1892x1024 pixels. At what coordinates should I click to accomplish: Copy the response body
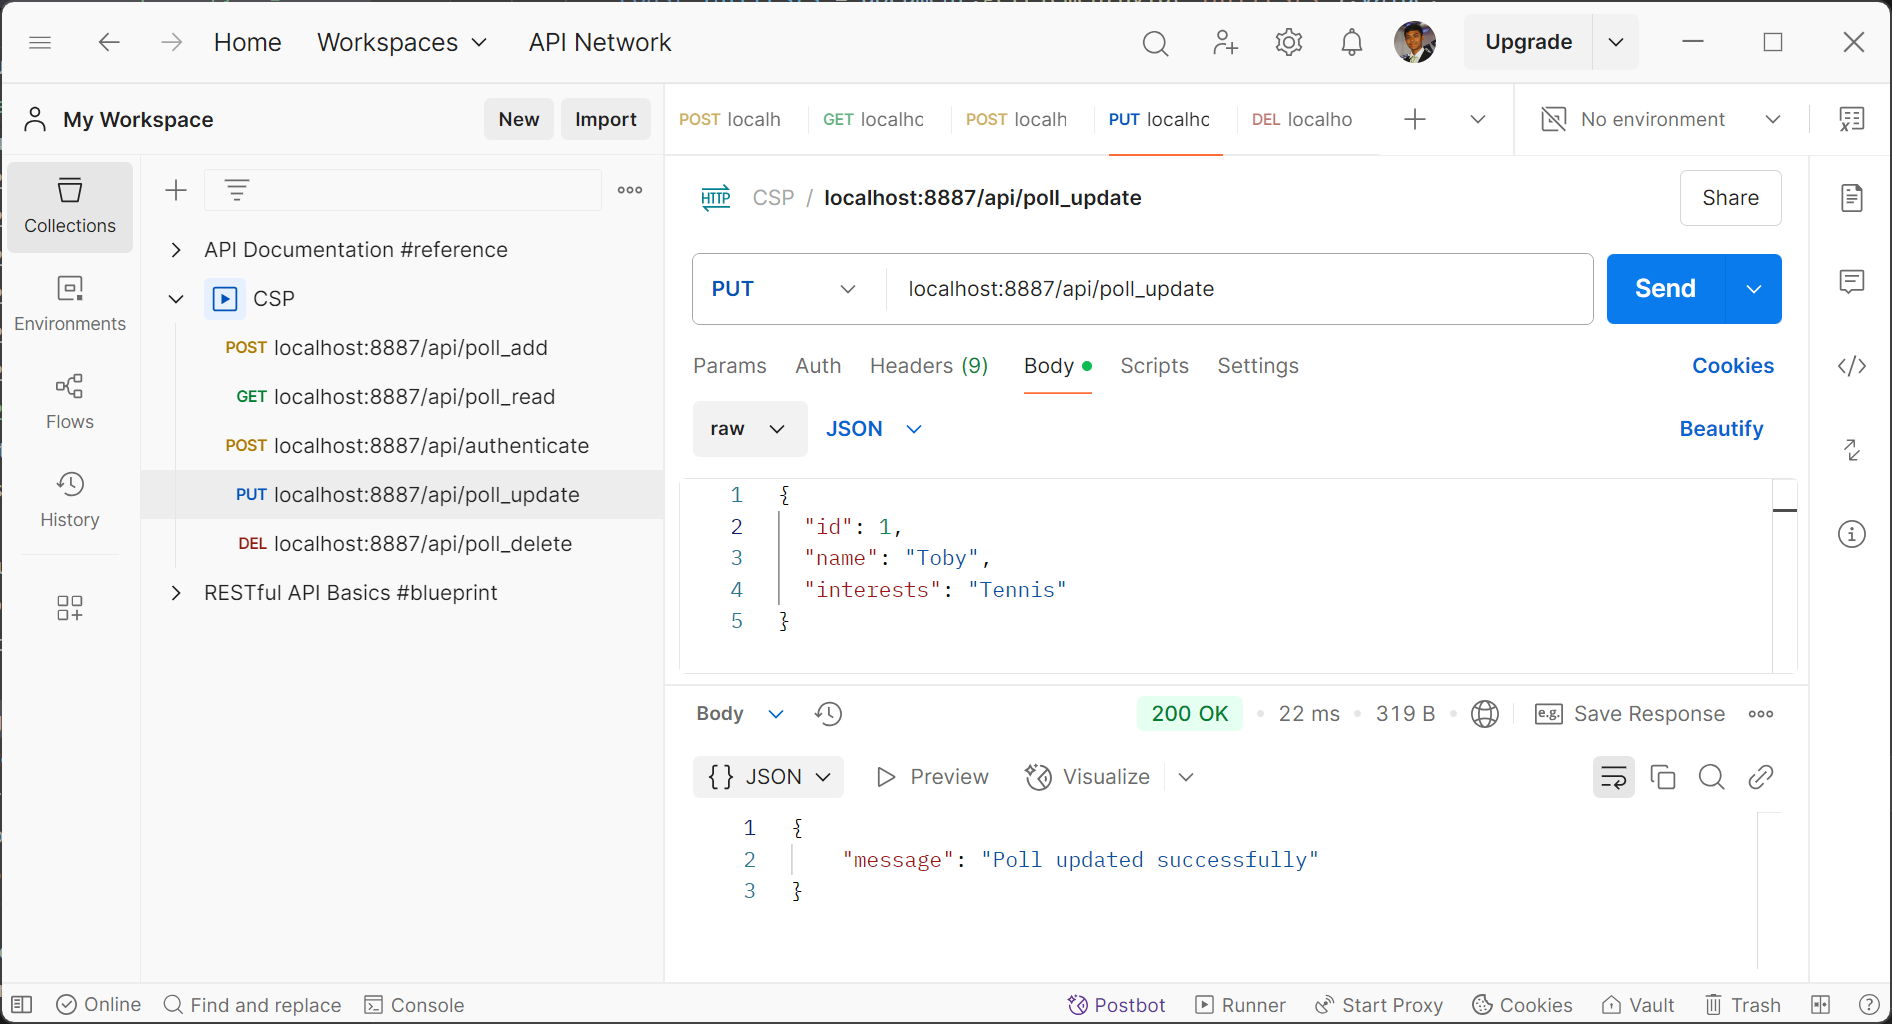(1662, 777)
